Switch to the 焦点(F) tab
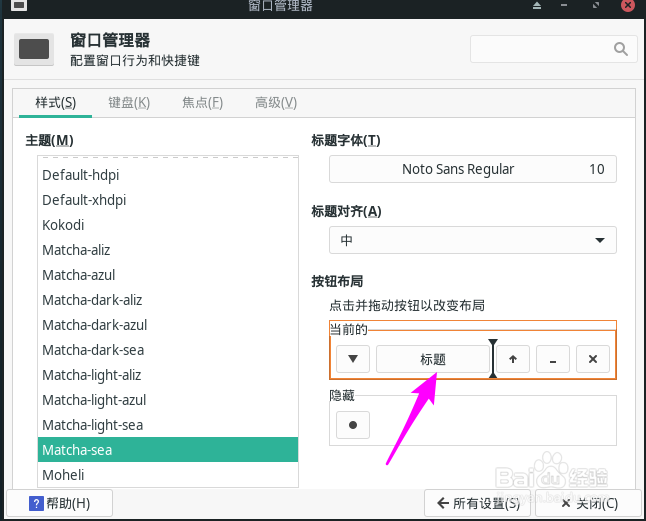Screen dimensions: 646x521 point(202,103)
